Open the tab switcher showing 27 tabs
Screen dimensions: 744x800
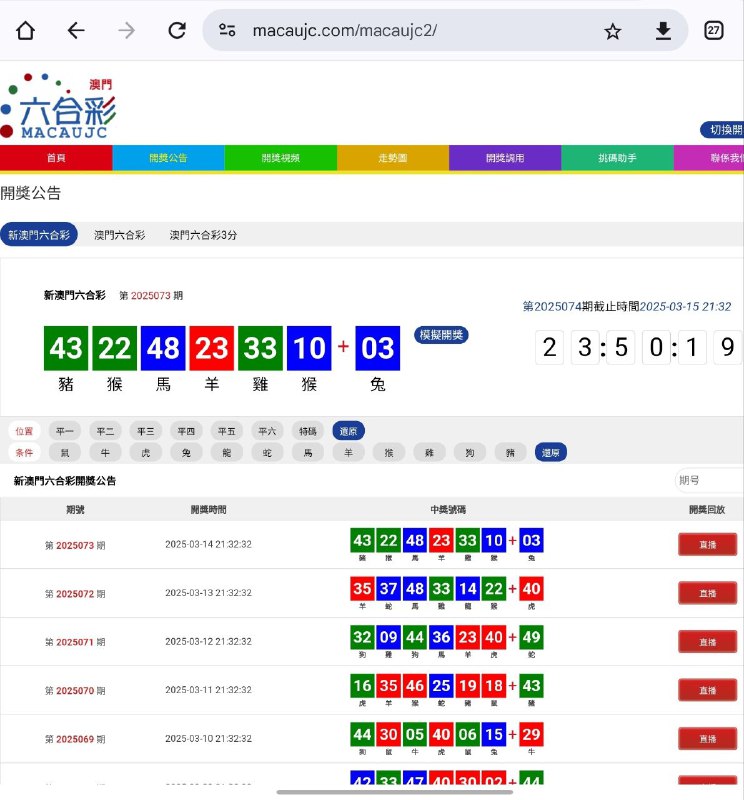click(x=713, y=31)
